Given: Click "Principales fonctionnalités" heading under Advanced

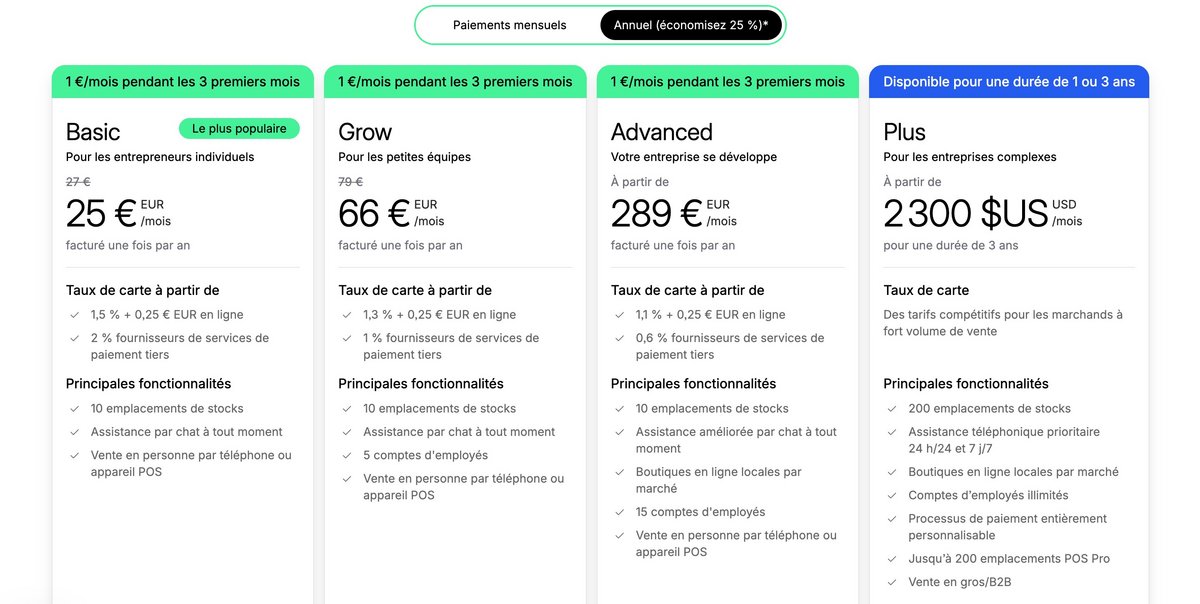Looking at the screenshot, I should (x=693, y=383).
